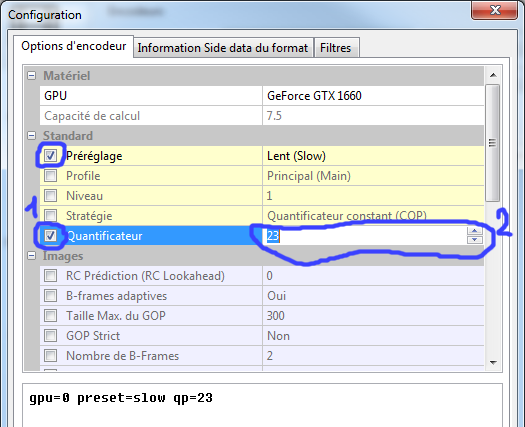Enable Taille Max. du GOP checkbox

51,315
